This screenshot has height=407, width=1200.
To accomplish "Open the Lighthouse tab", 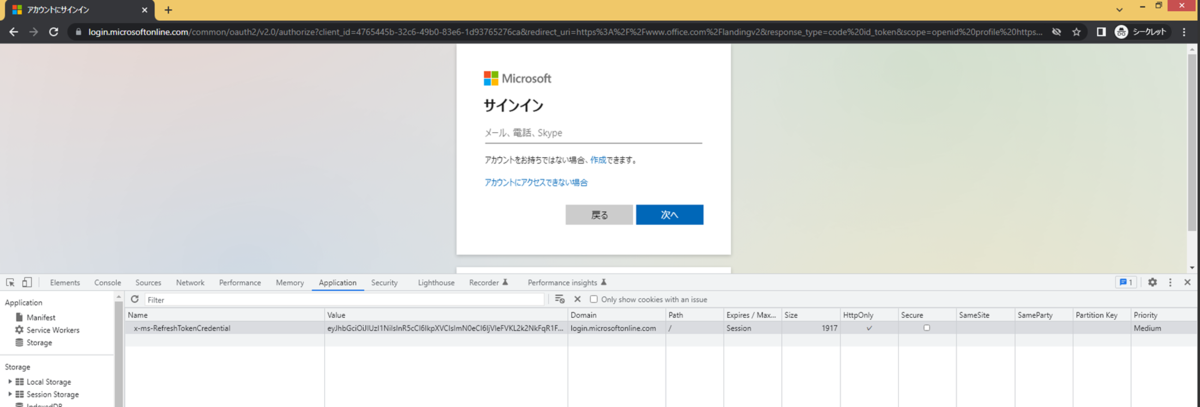I will point(436,283).
